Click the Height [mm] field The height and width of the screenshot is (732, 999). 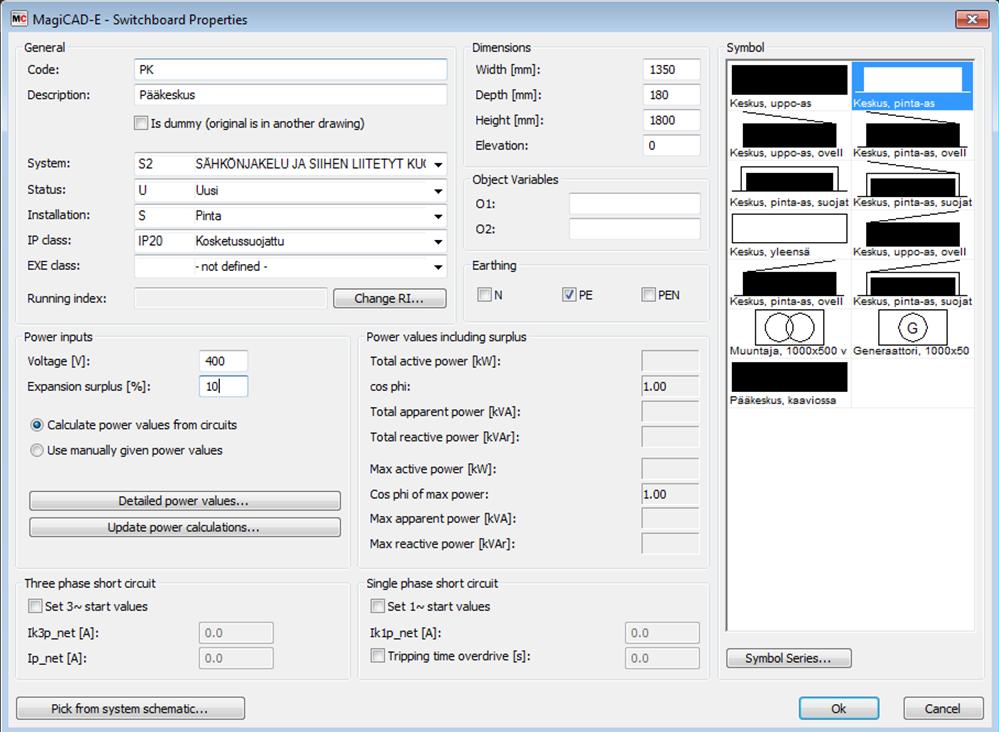tap(672, 120)
